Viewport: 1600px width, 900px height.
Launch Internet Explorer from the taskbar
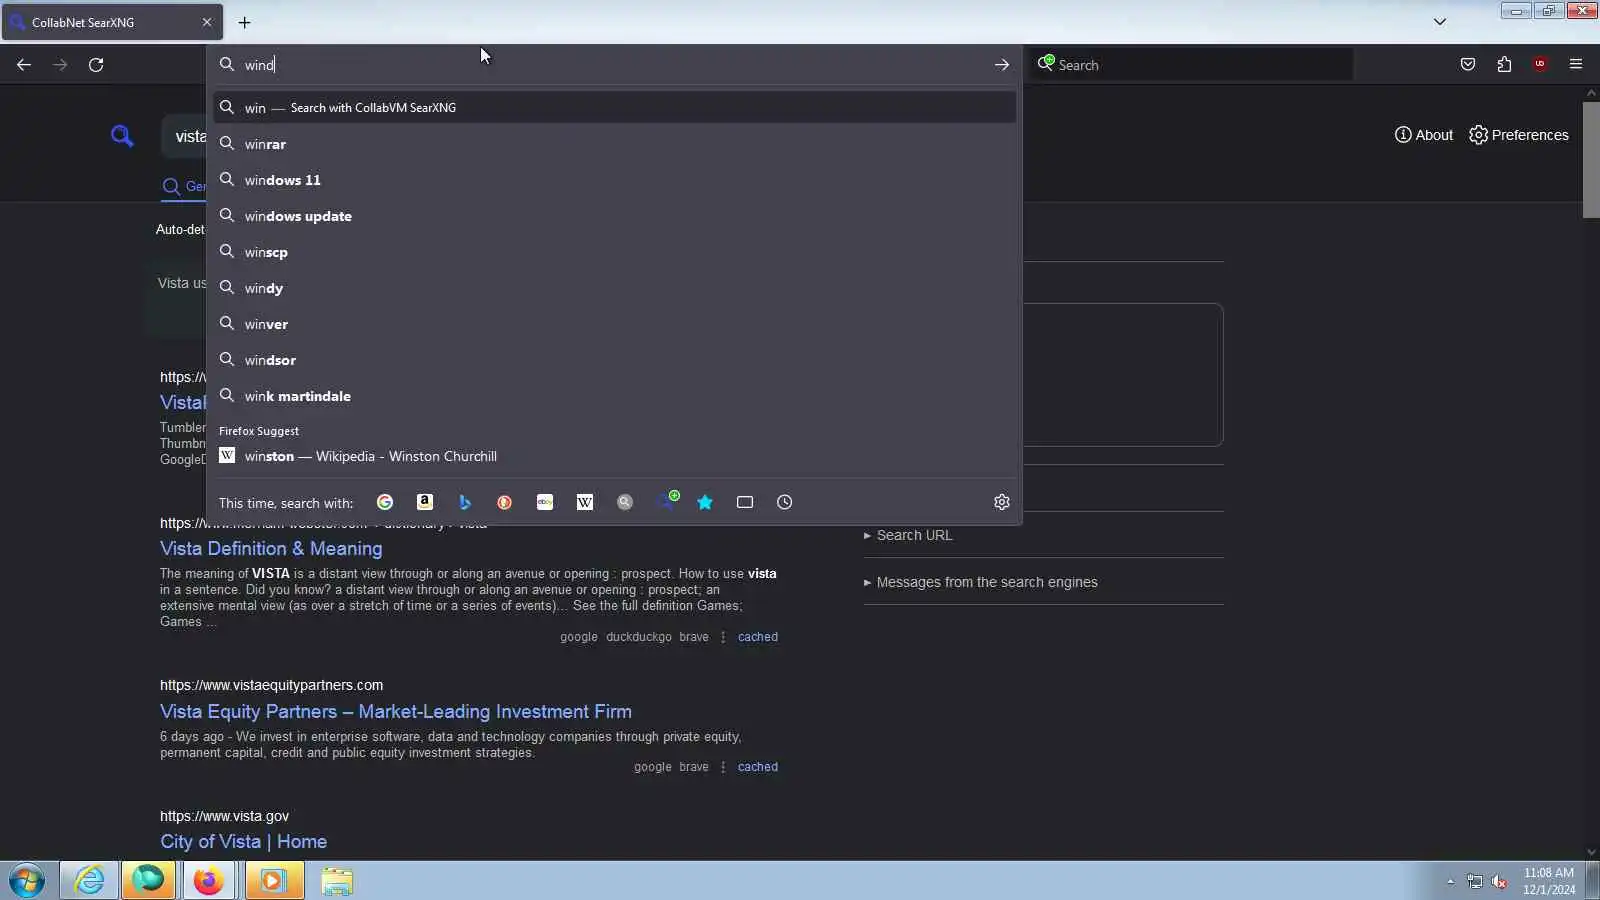click(89, 881)
